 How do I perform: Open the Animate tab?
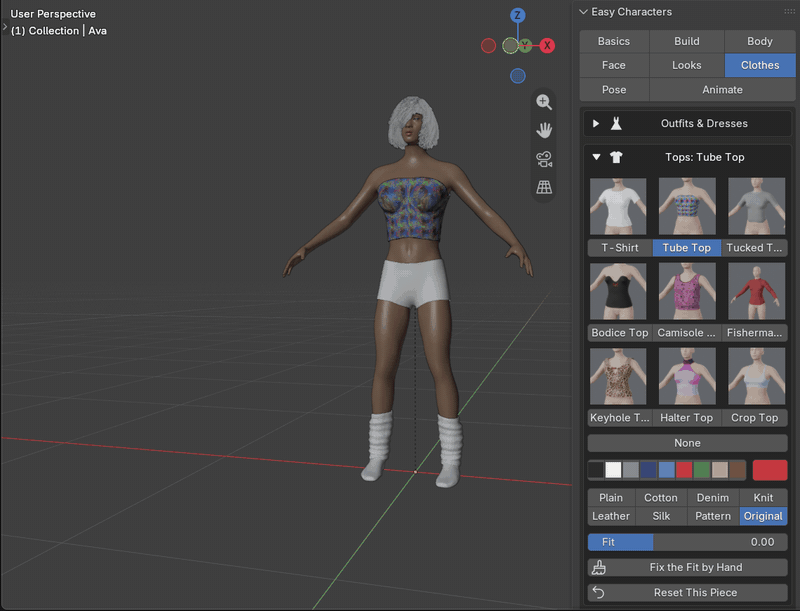pos(722,90)
